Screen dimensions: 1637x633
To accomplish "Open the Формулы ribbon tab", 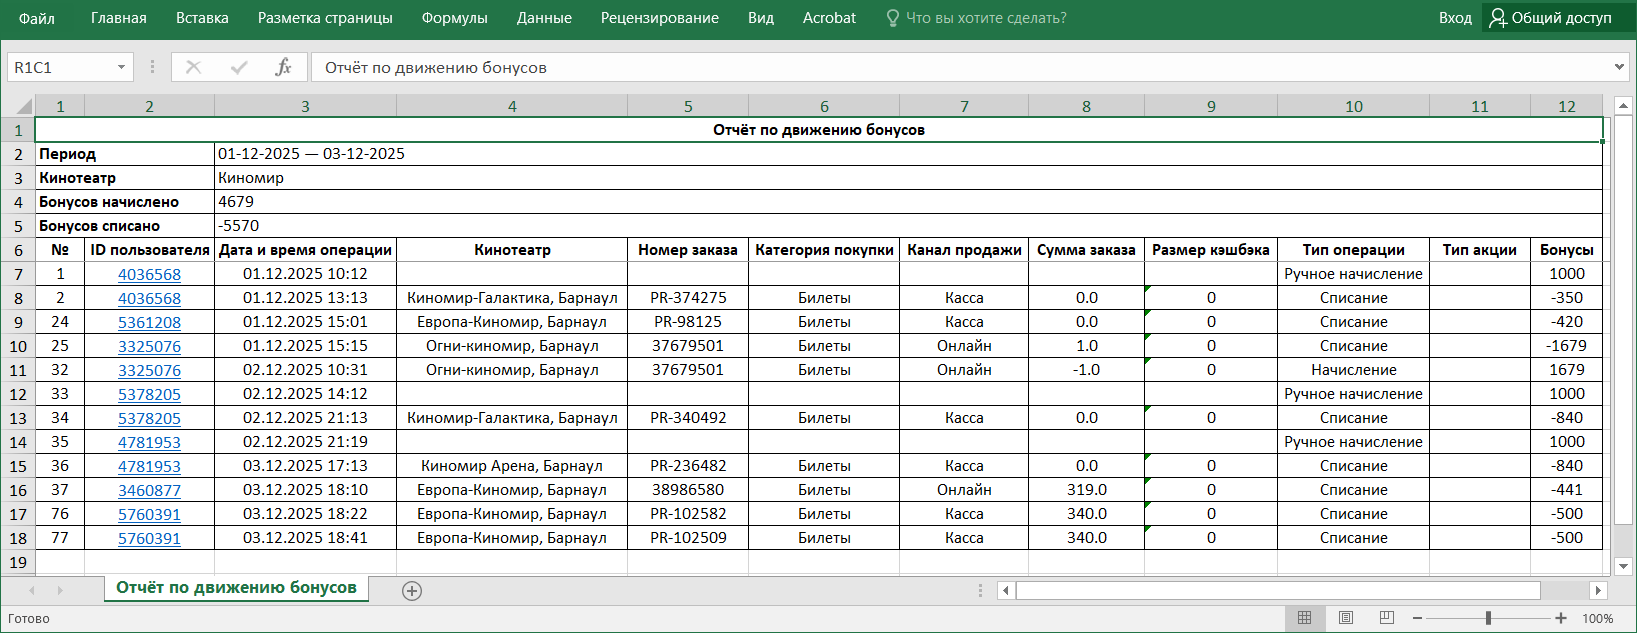I will (454, 18).
